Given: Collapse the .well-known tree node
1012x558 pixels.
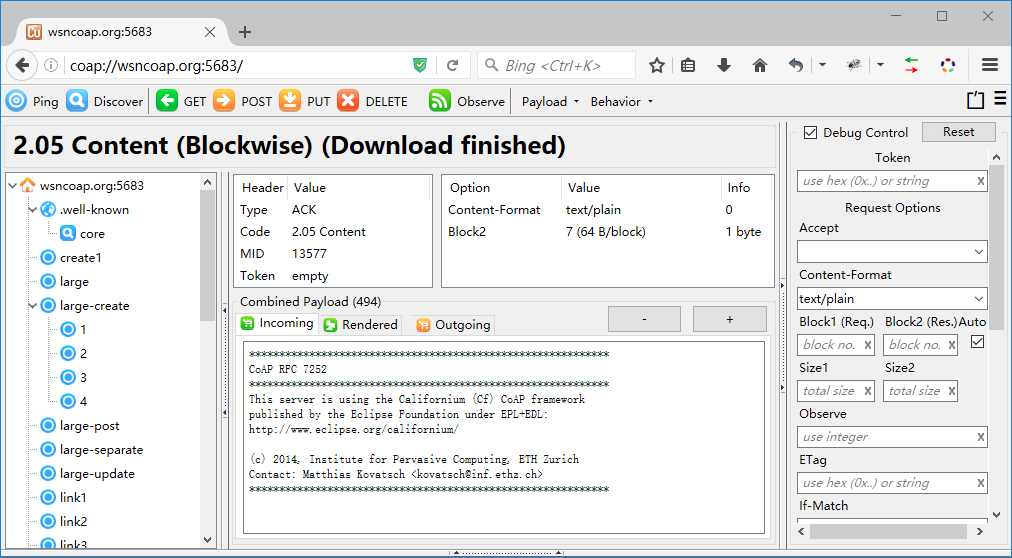Looking at the screenshot, I should [x=32, y=210].
